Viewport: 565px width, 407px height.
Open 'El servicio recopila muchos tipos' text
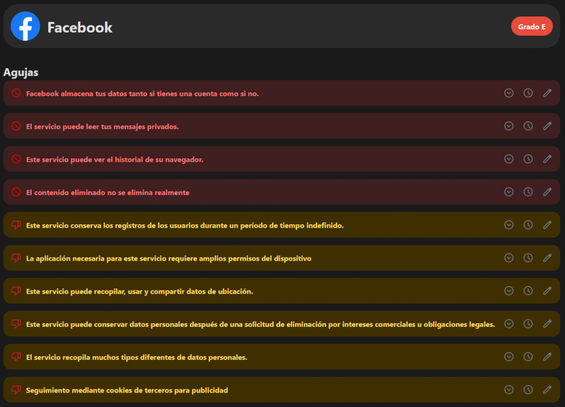[137, 357]
